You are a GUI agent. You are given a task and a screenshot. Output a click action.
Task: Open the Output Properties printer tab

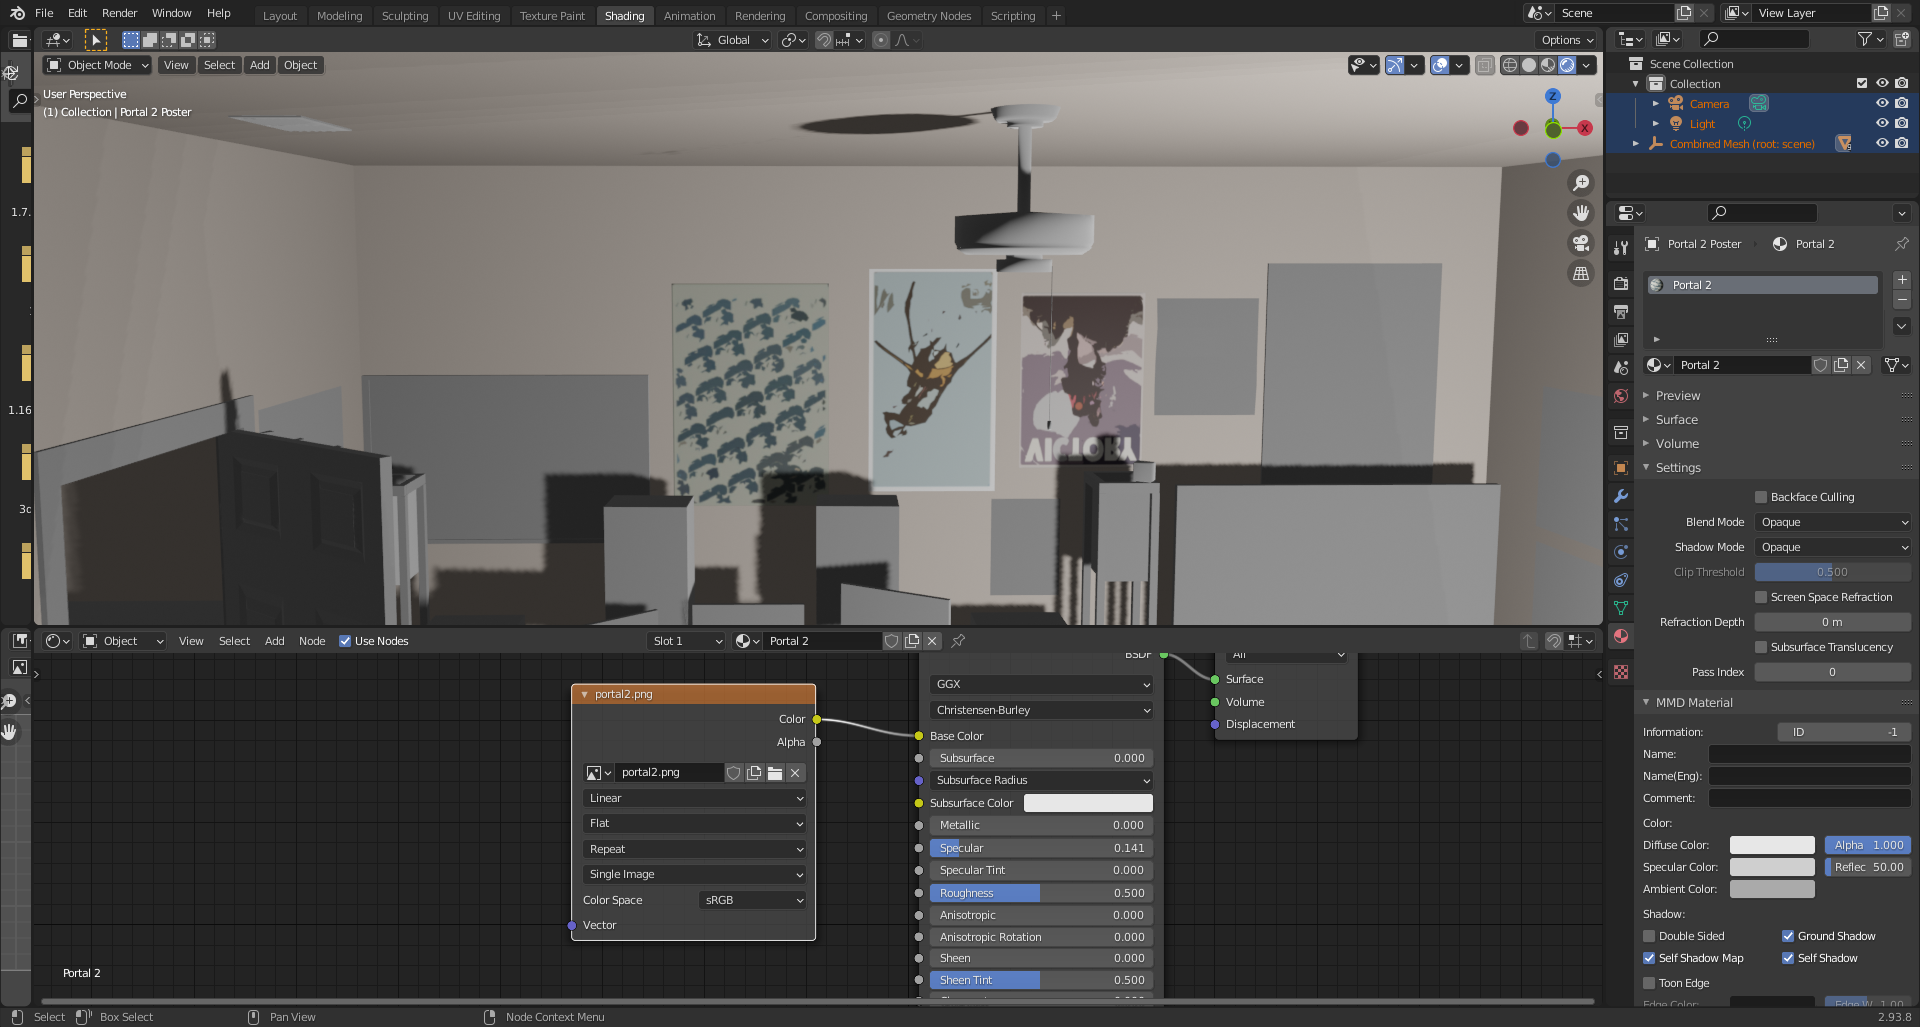(1621, 311)
